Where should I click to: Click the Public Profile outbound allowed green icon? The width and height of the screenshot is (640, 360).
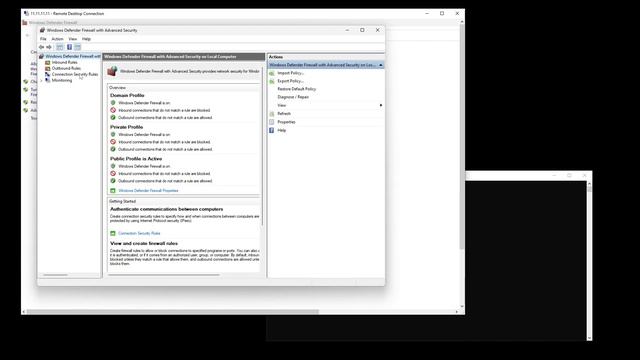[x=113, y=181]
